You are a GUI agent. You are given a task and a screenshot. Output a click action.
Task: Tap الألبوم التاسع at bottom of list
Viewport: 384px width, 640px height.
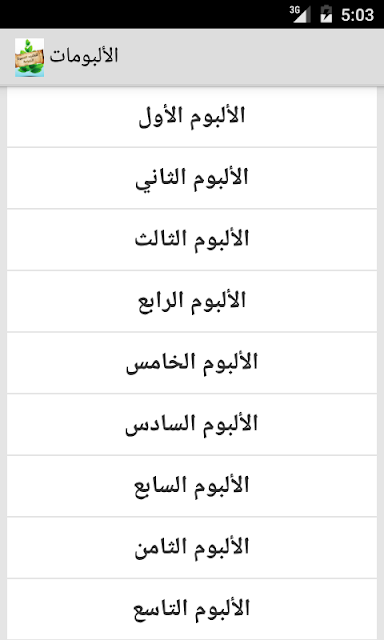(x=192, y=609)
